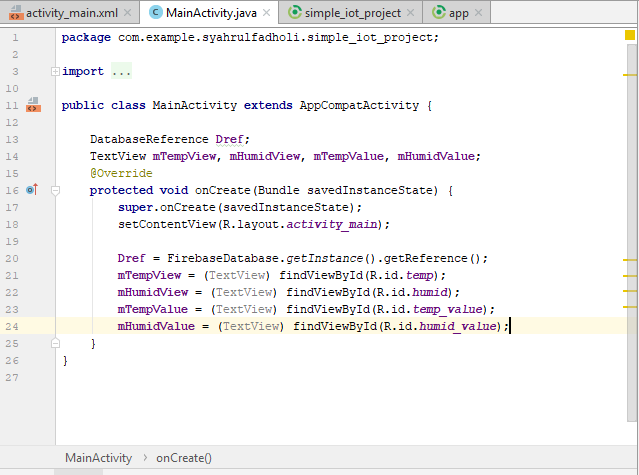Jump to warning stripe marker for line 23
The height and width of the screenshot is (475, 639).
(x=630, y=306)
